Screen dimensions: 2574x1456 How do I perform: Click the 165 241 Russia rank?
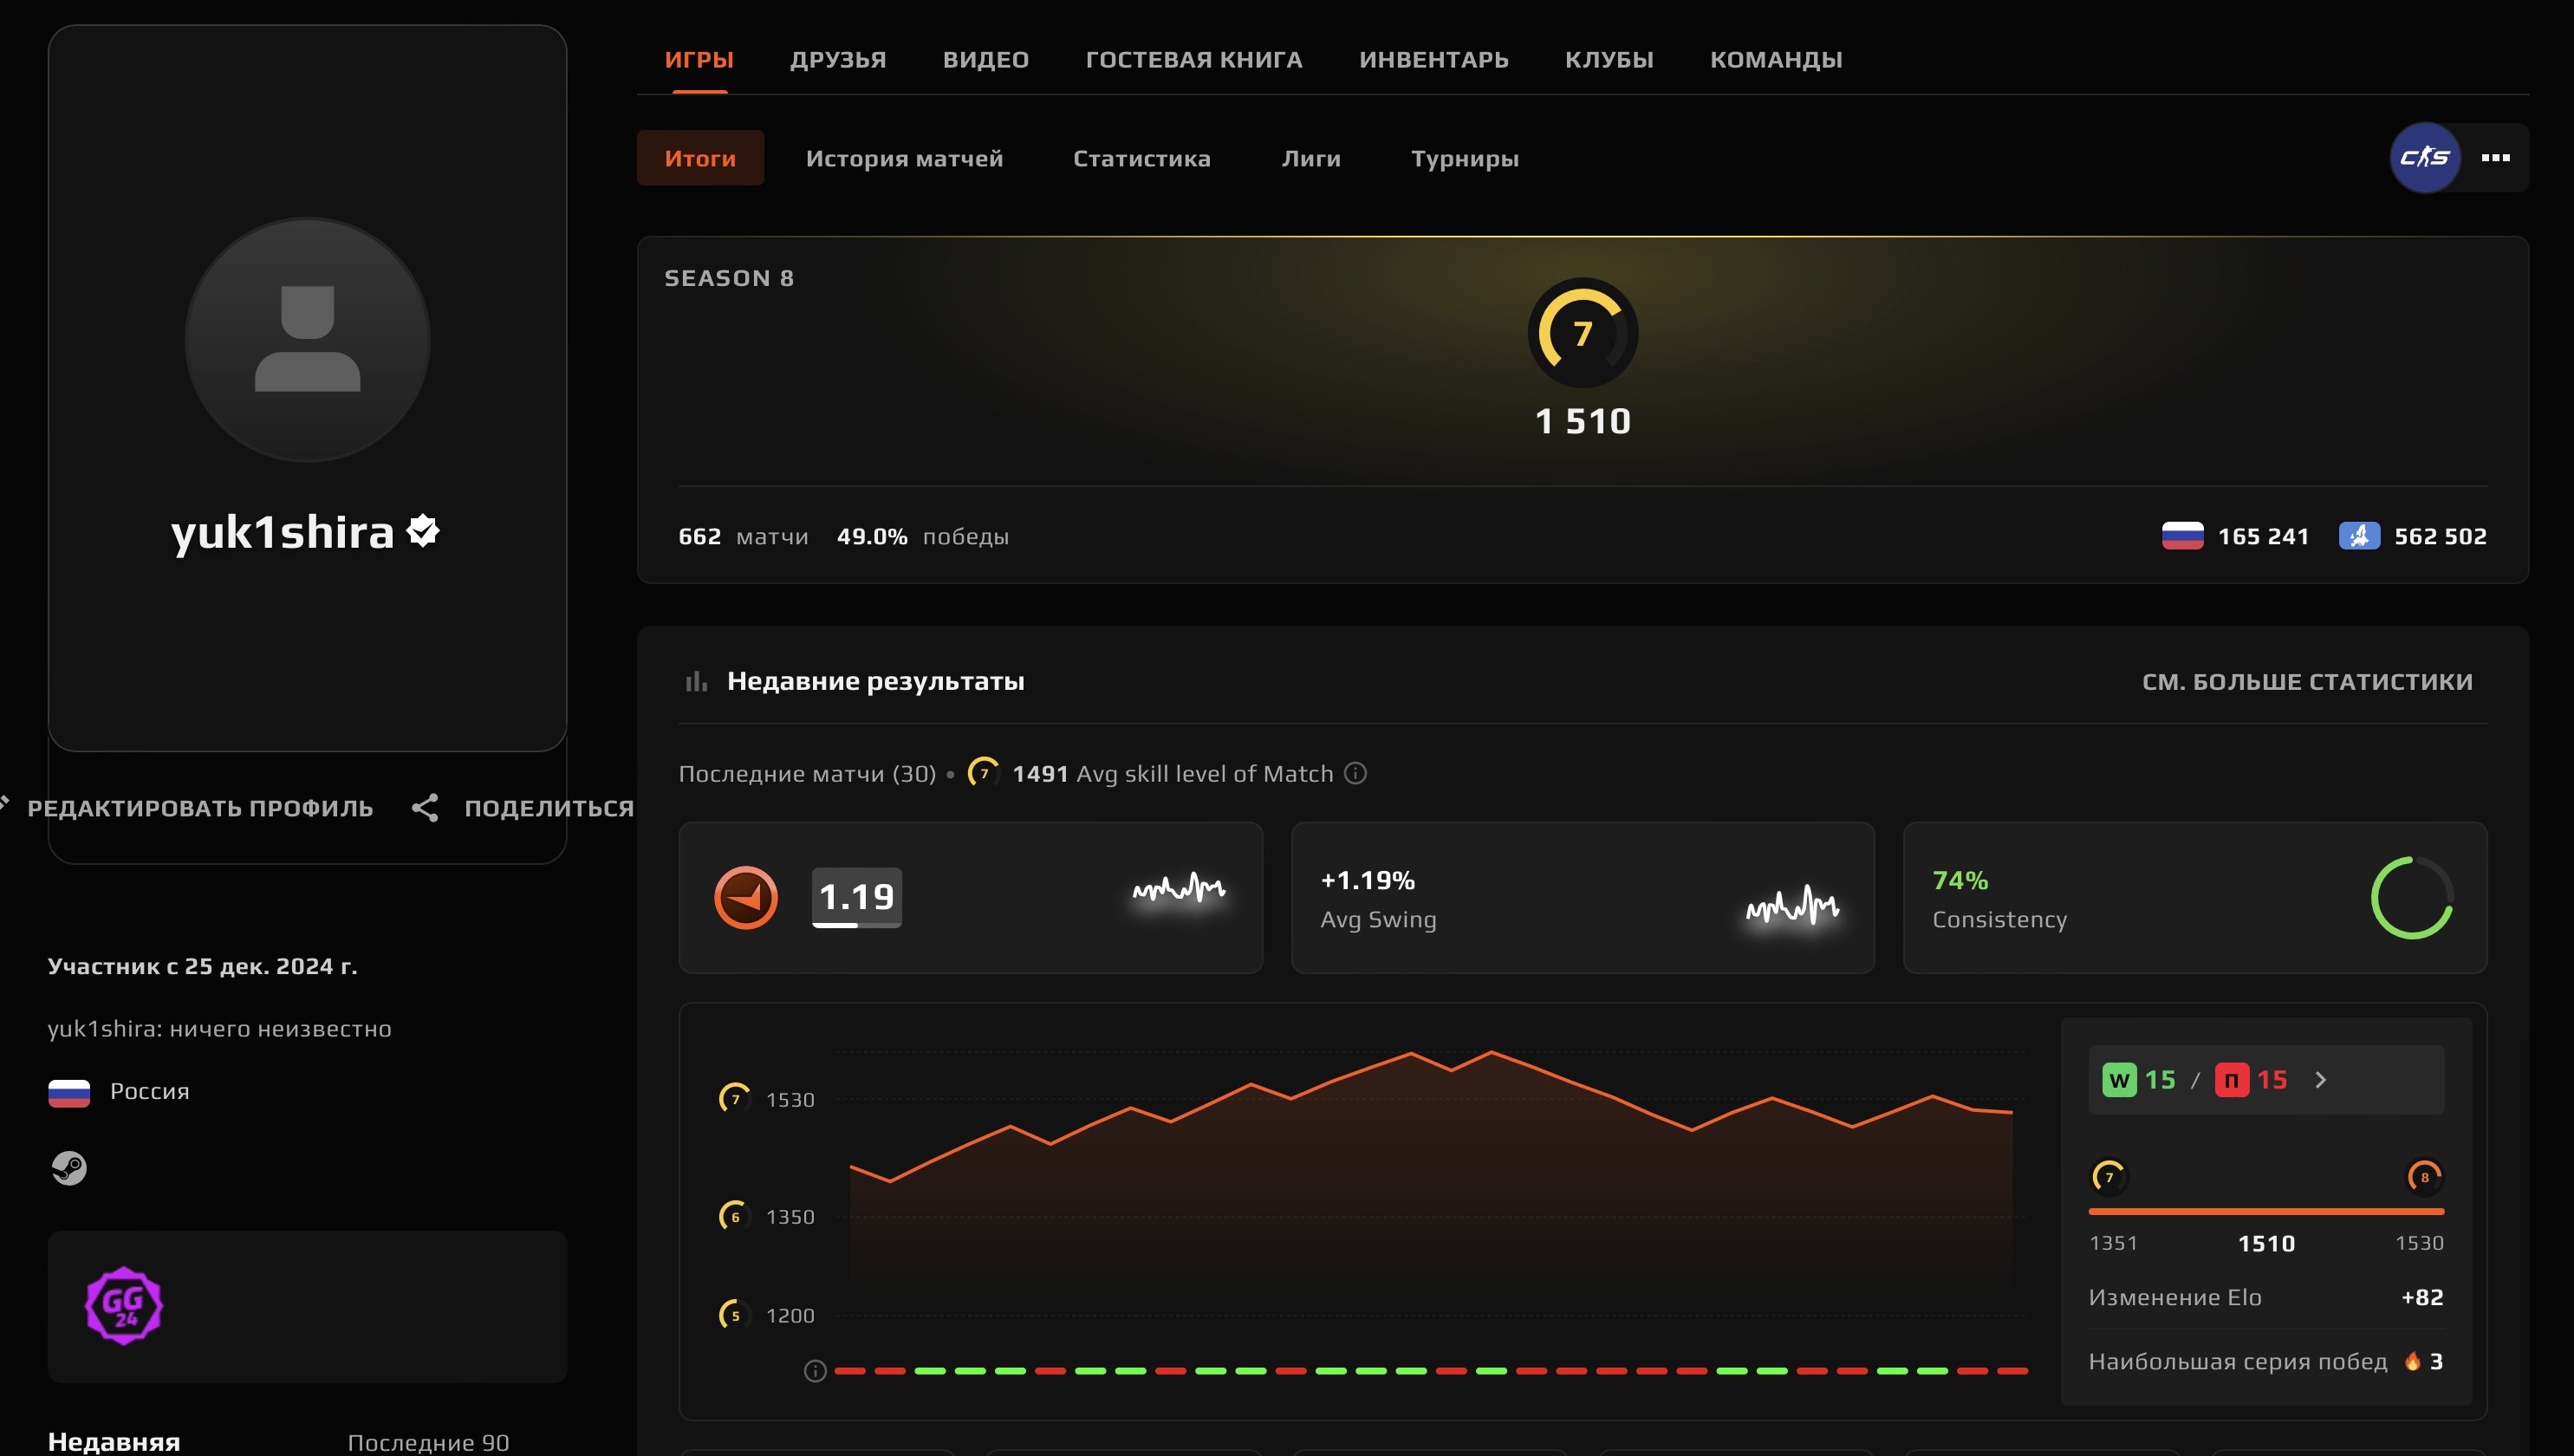click(2264, 536)
